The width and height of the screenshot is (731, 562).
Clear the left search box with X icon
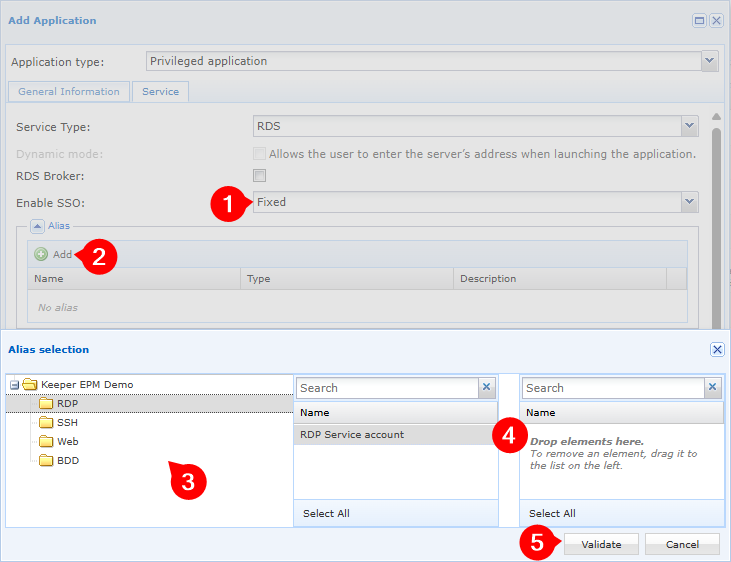click(486, 387)
